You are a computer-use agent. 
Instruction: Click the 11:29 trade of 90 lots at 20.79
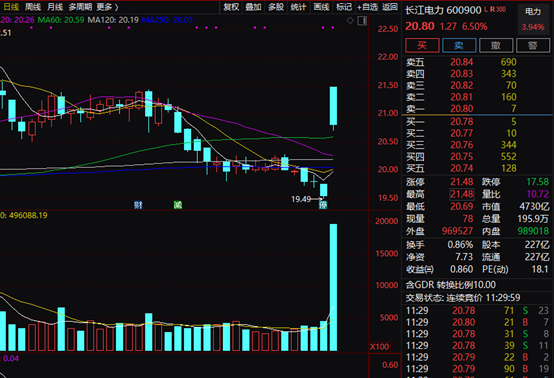(478, 369)
